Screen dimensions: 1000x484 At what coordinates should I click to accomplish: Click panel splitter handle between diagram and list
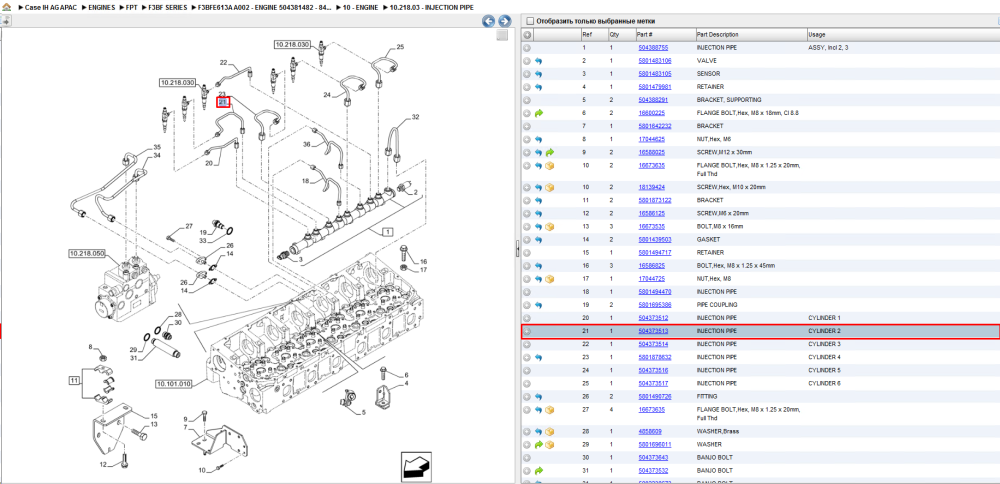tap(517, 249)
